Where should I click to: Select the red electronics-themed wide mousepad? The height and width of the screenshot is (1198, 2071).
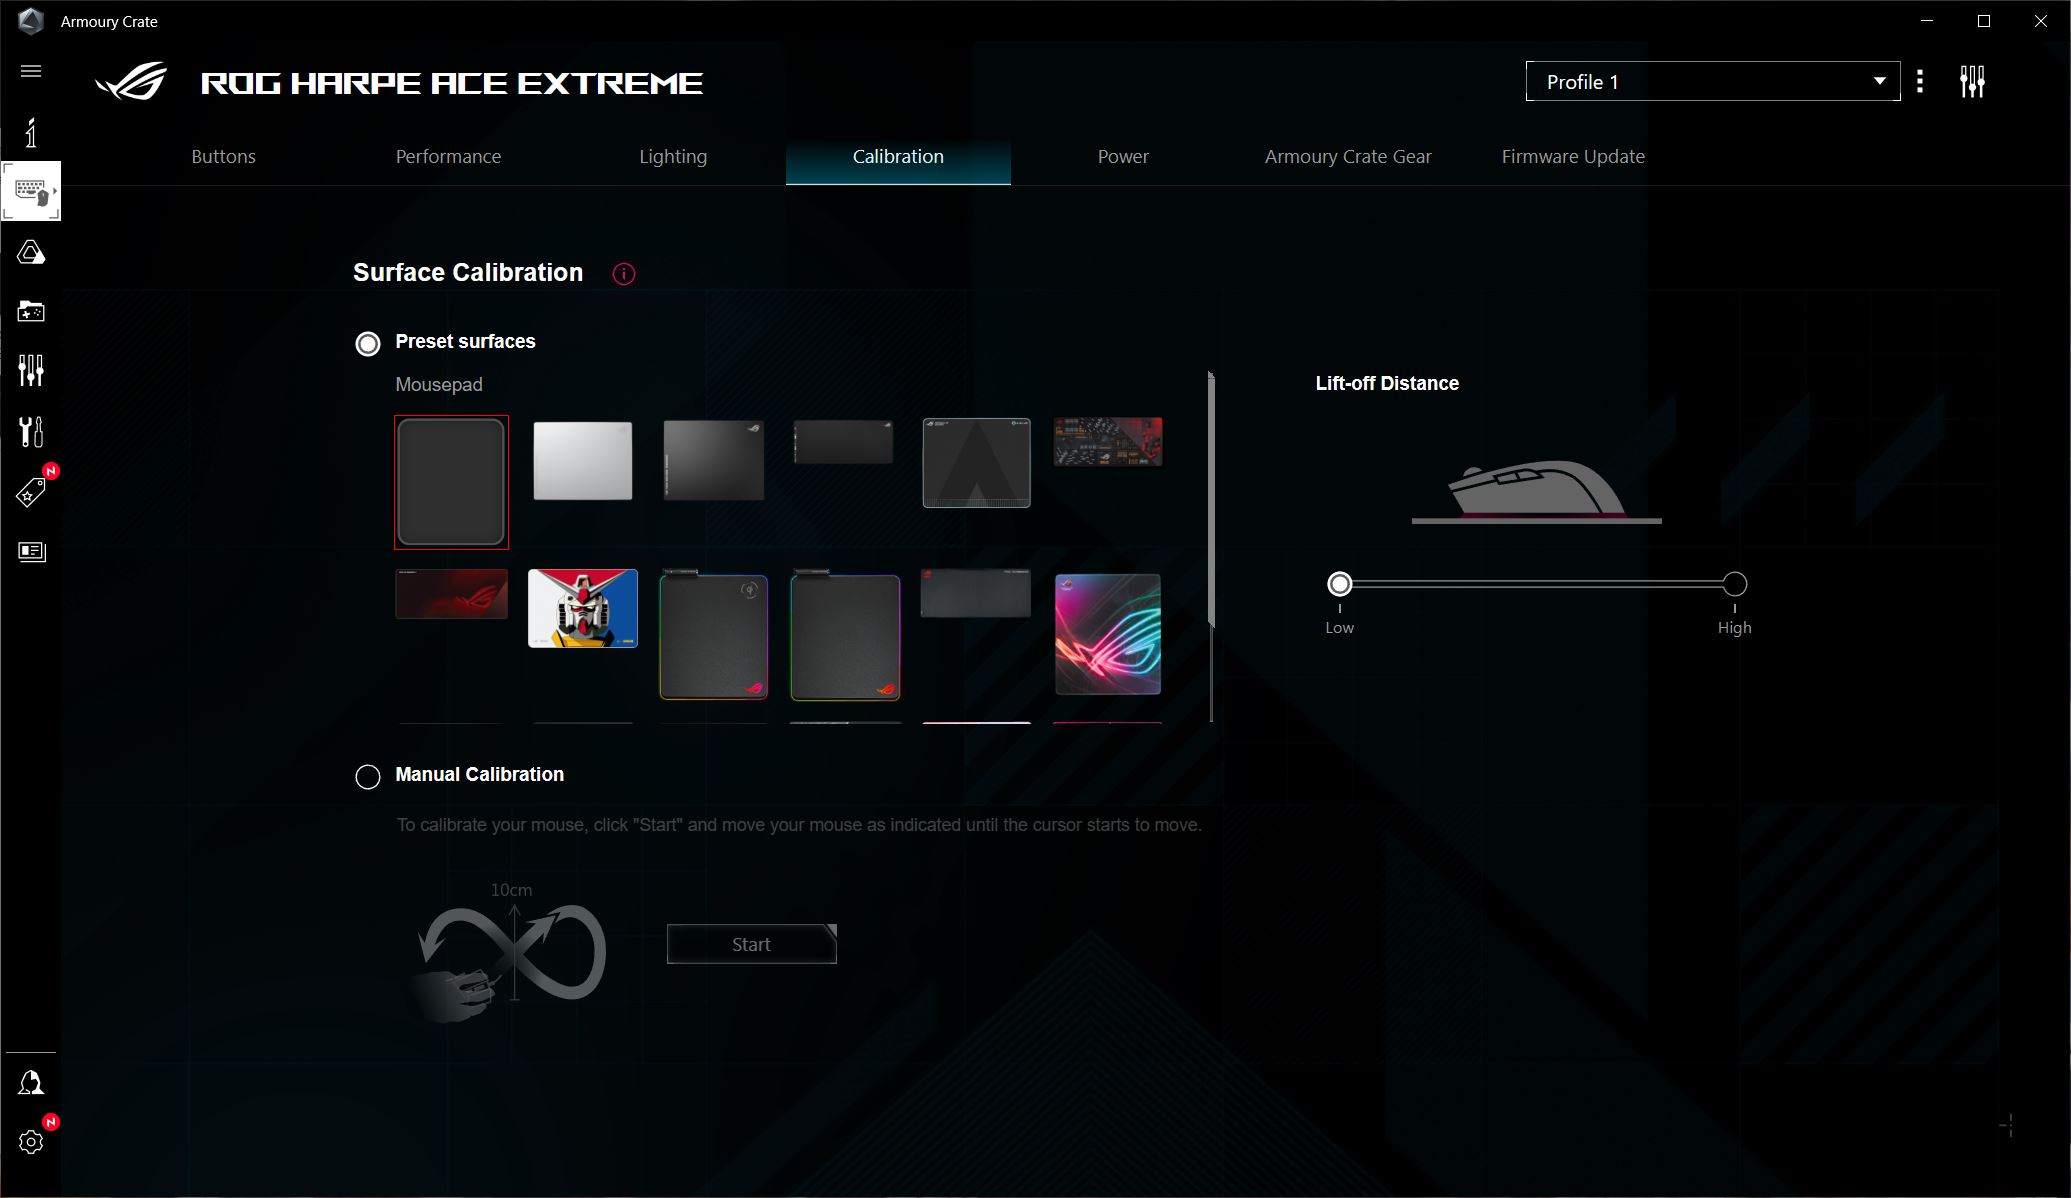pyautogui.click(x=1108, y=442)
